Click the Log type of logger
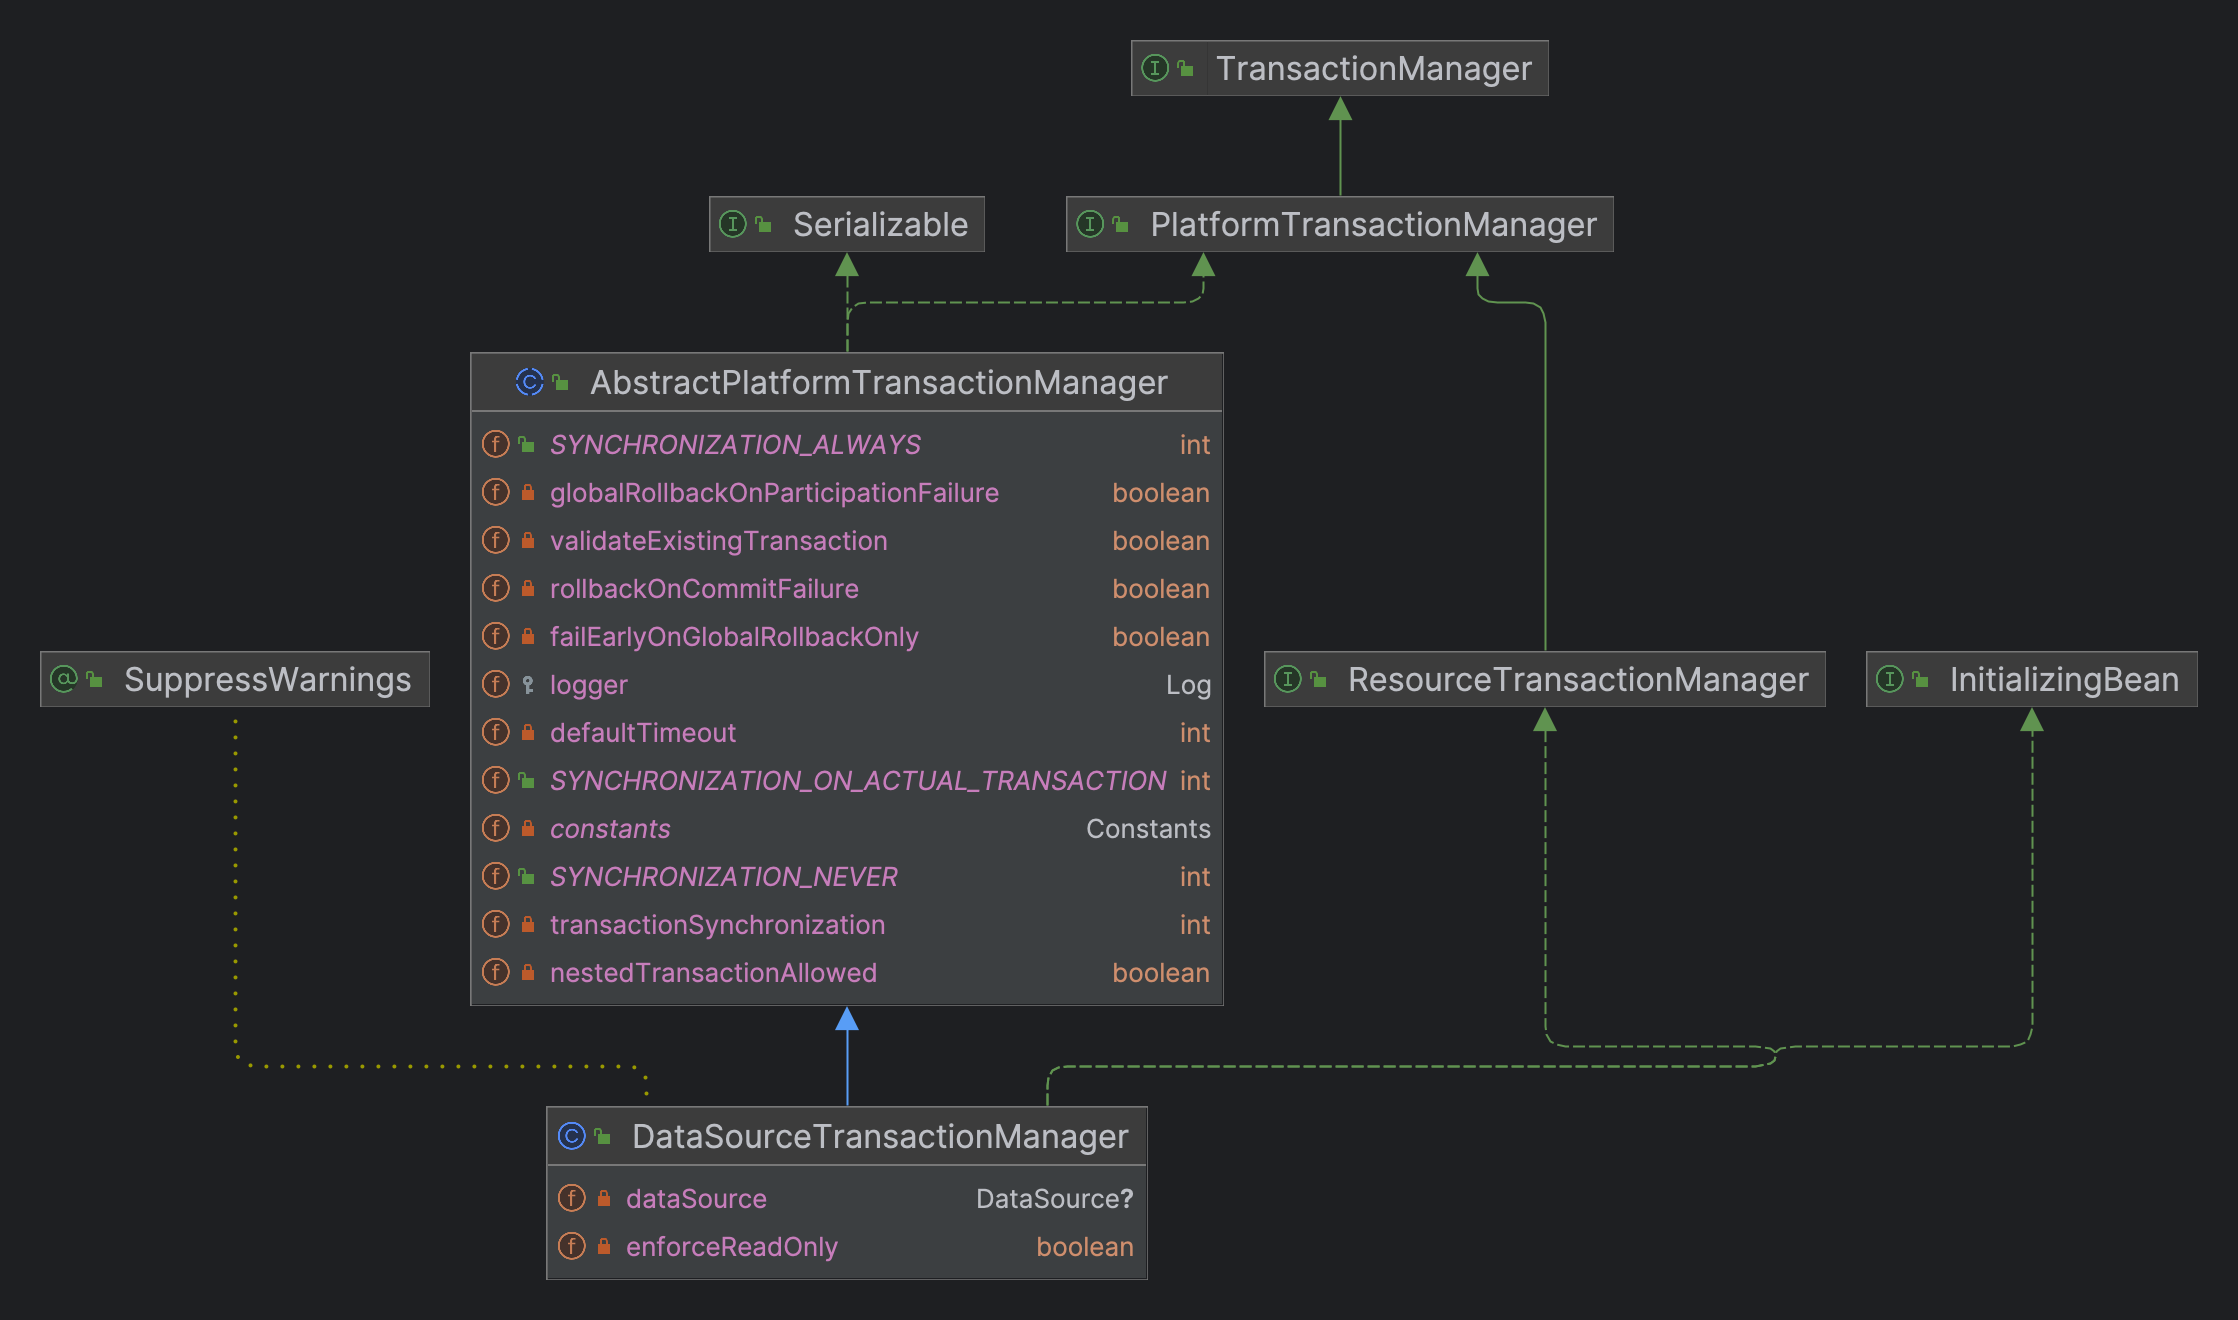 coord(1188,685)
